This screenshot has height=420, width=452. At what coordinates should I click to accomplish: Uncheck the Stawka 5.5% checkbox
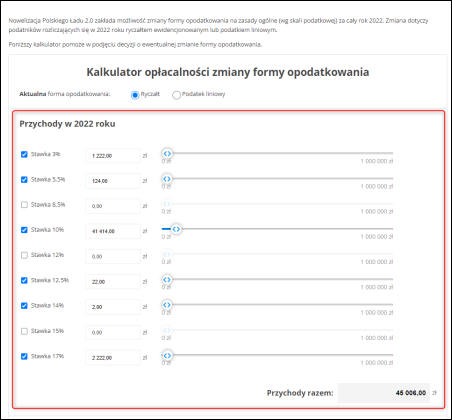click(x=24, y=180)
